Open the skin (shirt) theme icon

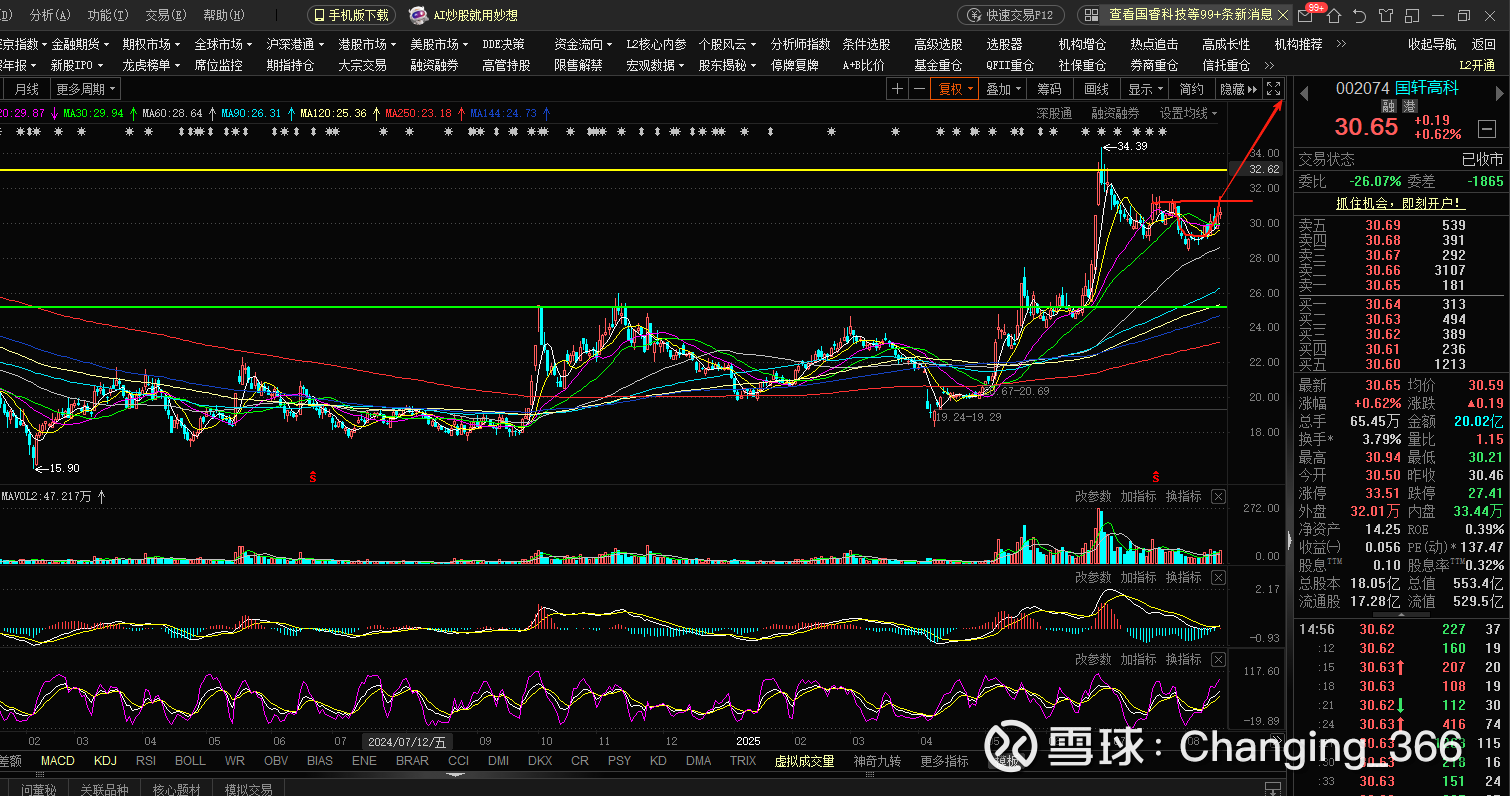coord(1385,15)
